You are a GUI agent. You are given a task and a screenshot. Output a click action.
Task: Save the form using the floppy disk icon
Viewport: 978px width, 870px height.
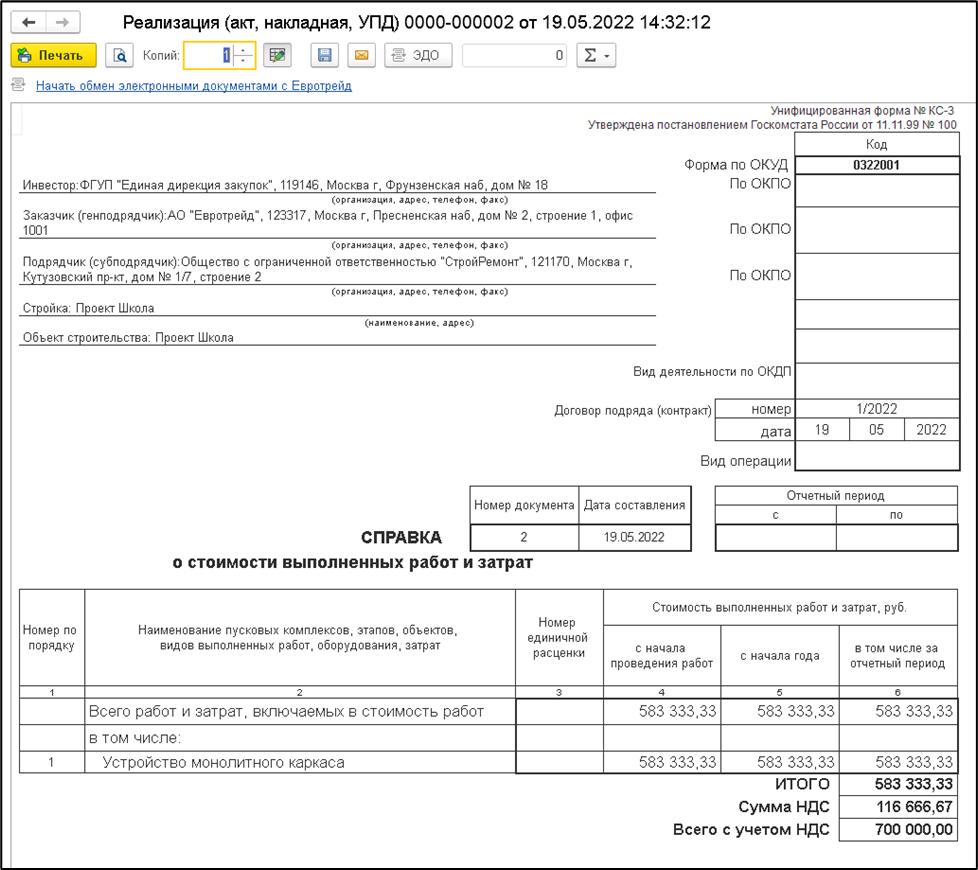324,56
